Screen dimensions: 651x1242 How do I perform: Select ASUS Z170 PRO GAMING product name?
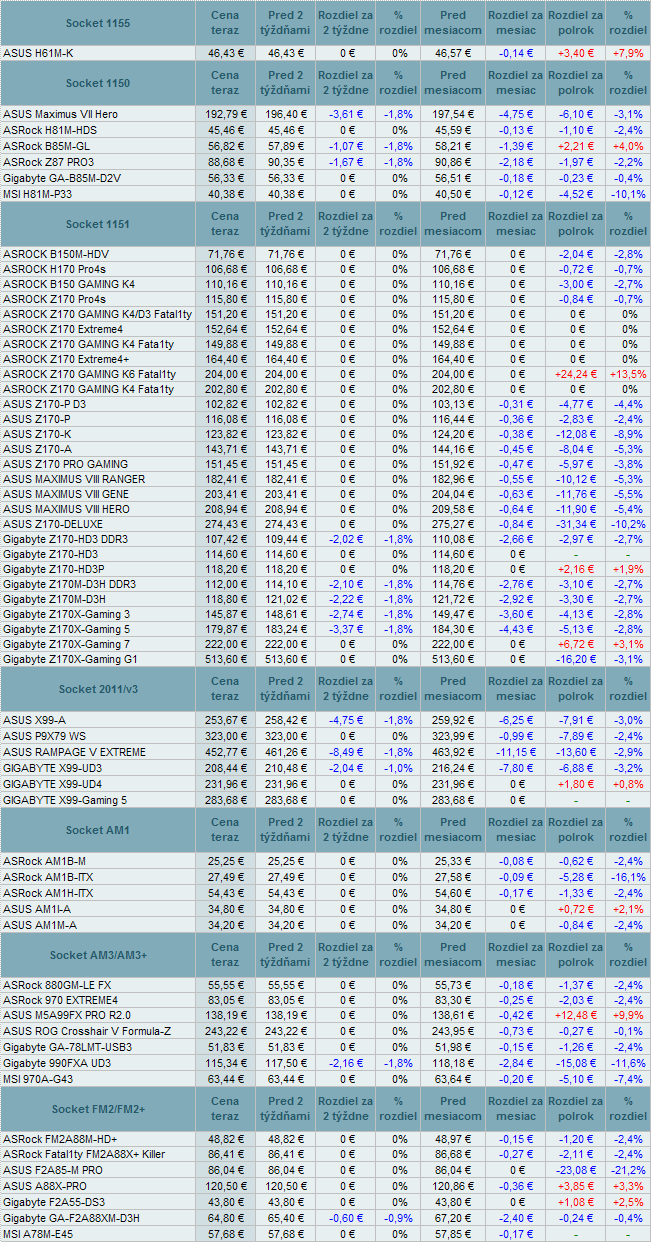pyautogui.click(x=65, y=464)
